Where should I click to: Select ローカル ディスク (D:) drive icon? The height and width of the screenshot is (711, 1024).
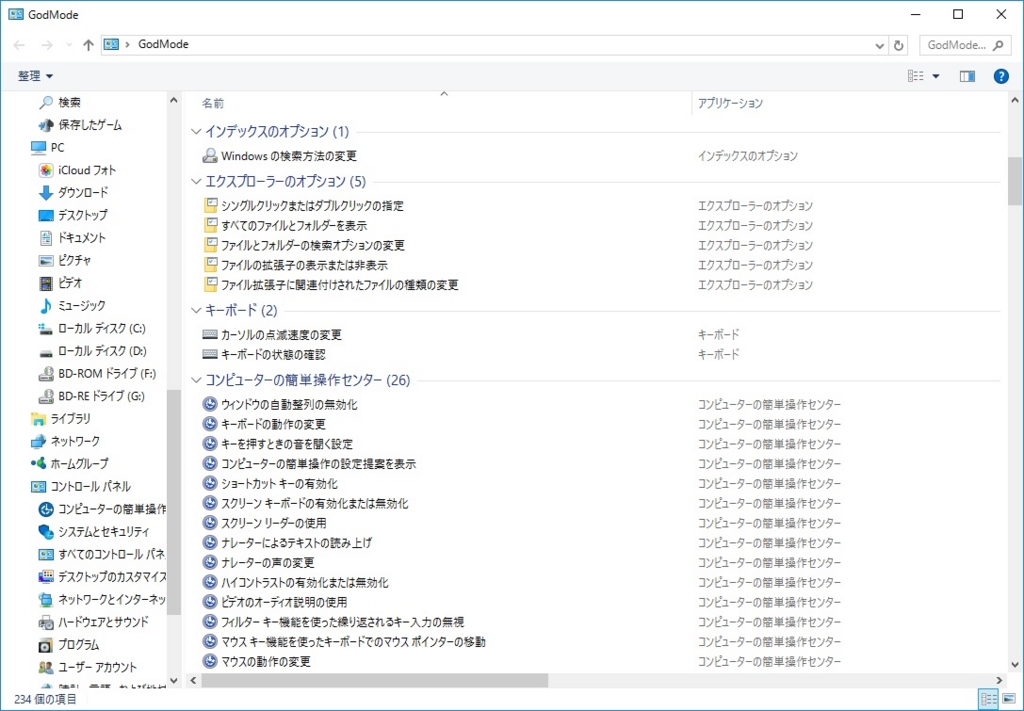(46, 351)
